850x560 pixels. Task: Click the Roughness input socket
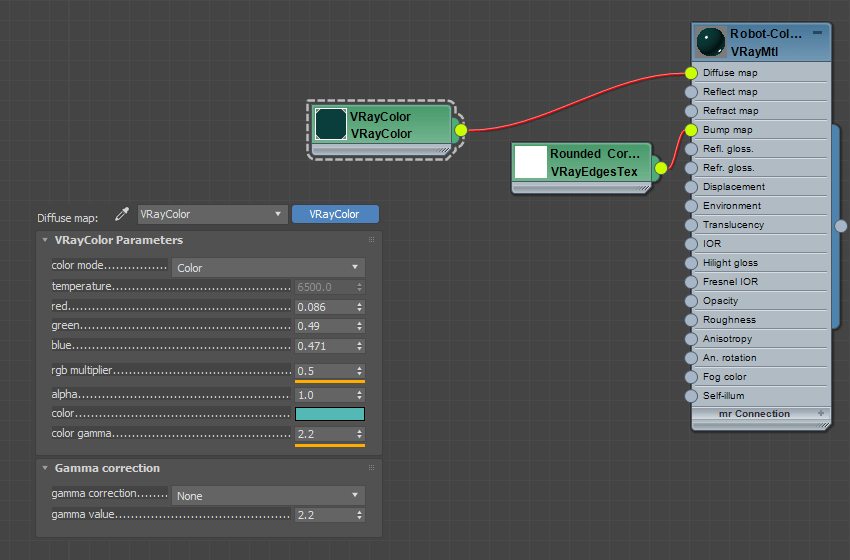click(691, 319)
